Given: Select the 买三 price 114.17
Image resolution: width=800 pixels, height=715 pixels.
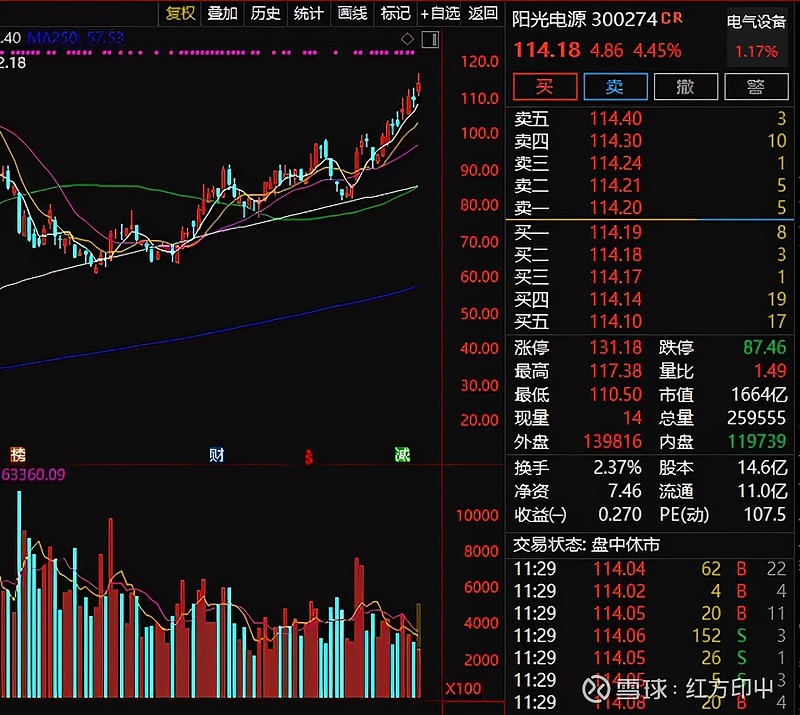Looking at the screenshot, I should pos(616,277).
